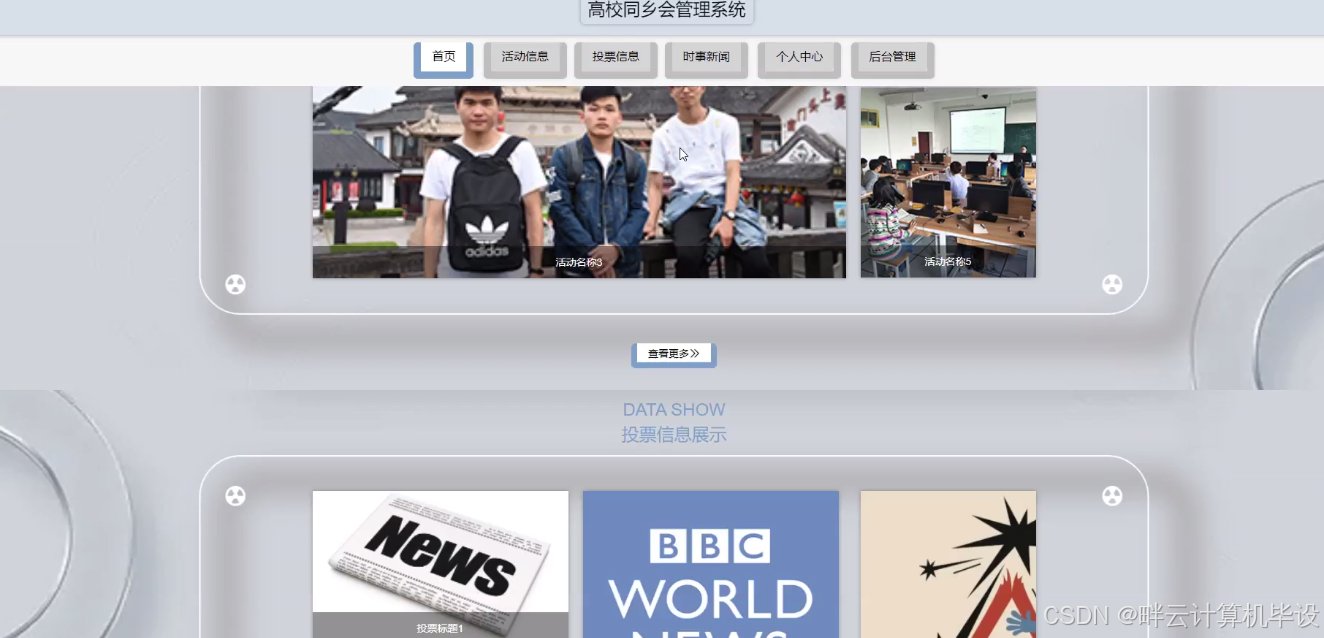Click the DATA SHOW heading text
The height and width of the screenshot is (638, 1324).
674,410
